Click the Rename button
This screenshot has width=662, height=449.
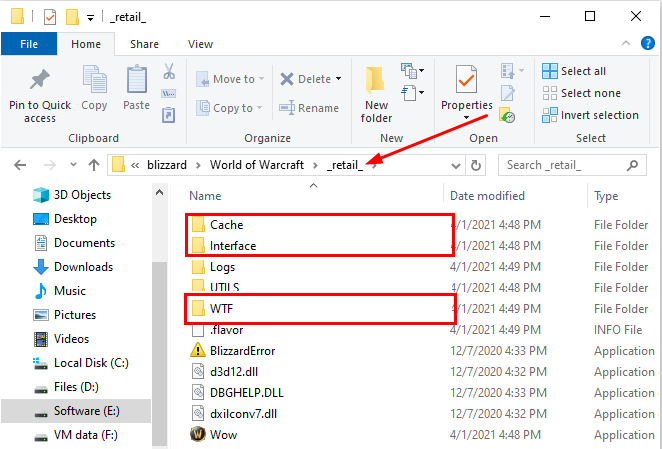click(x=309, y=108)
